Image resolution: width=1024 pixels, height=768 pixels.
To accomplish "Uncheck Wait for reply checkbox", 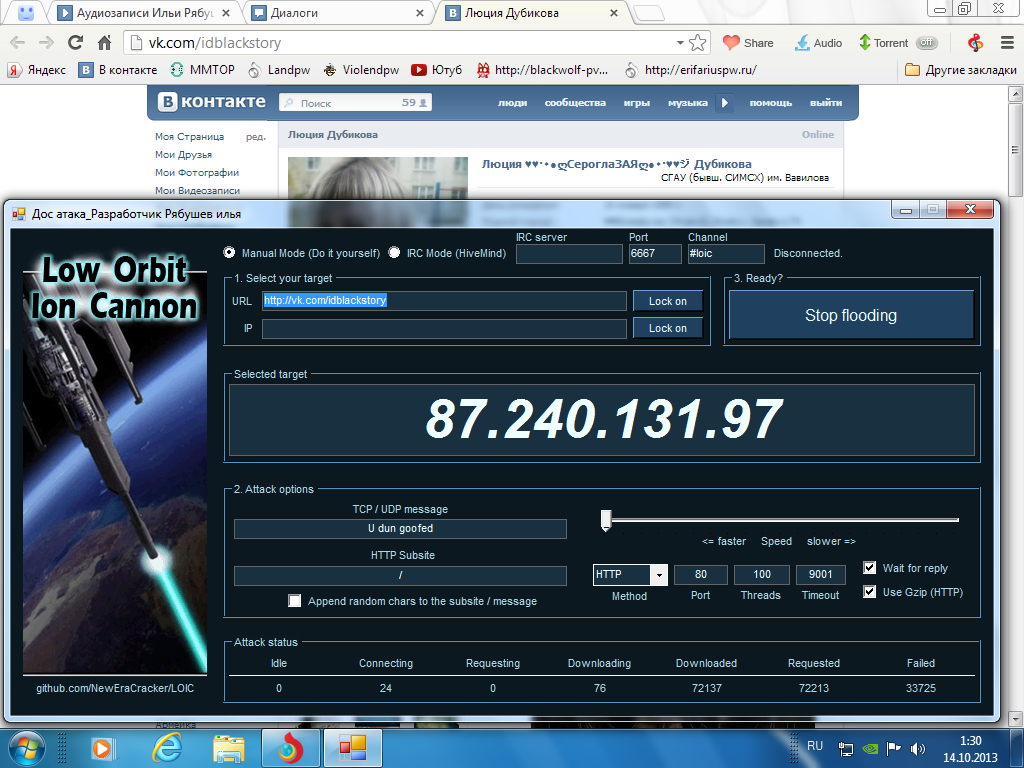I will [x=869, y=568].
